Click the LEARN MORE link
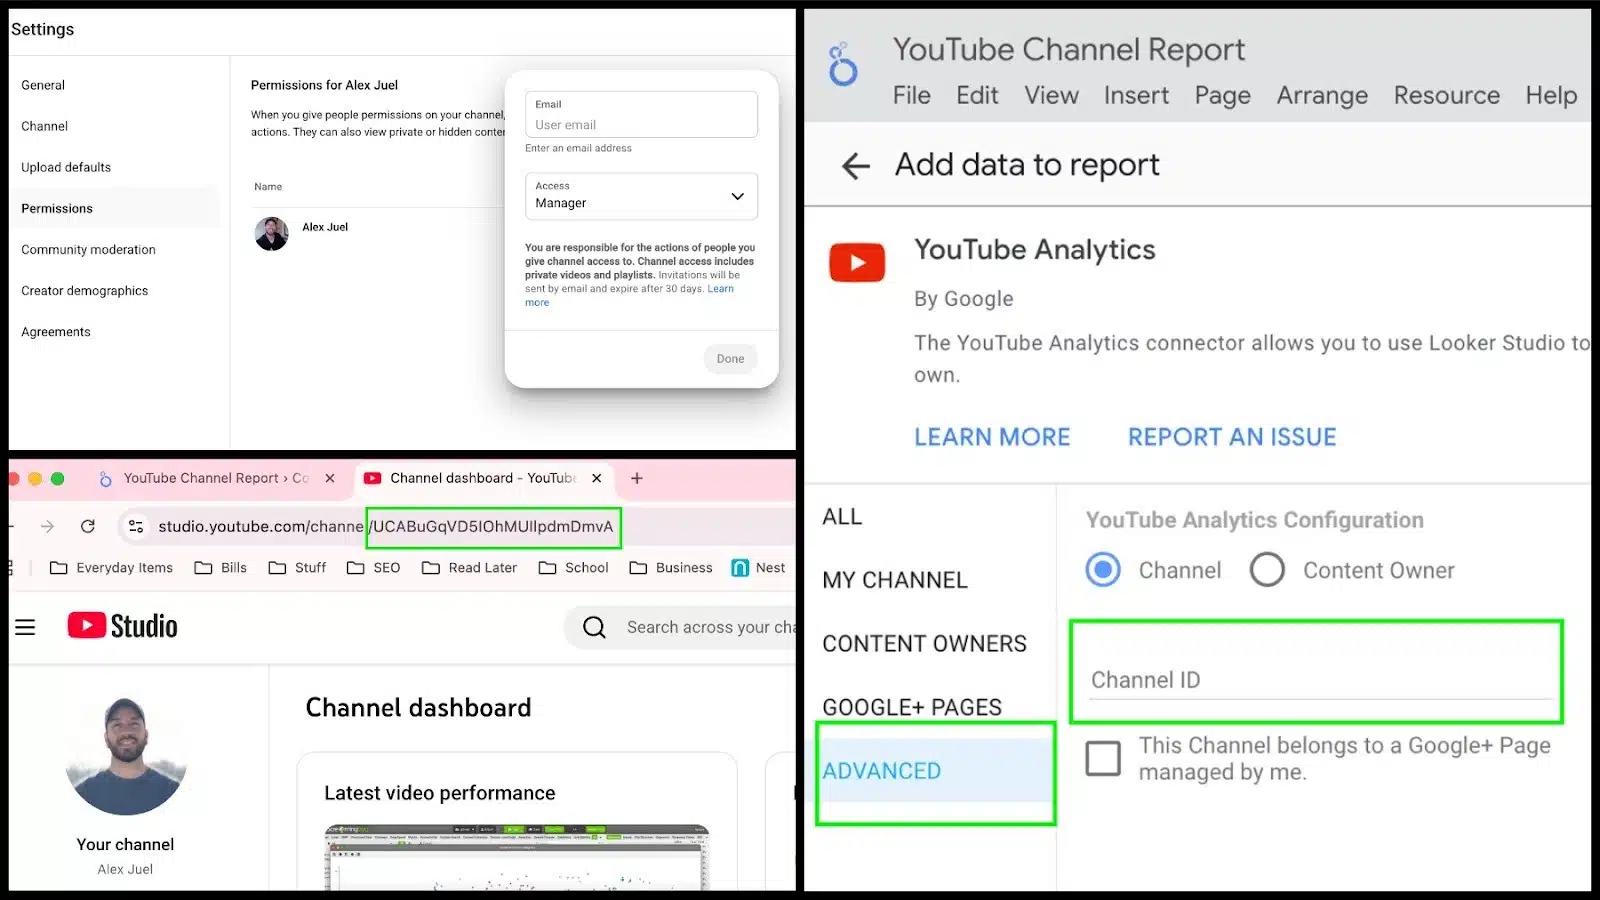The width and height of the screenshot is (1600, 900). (992, 437)
